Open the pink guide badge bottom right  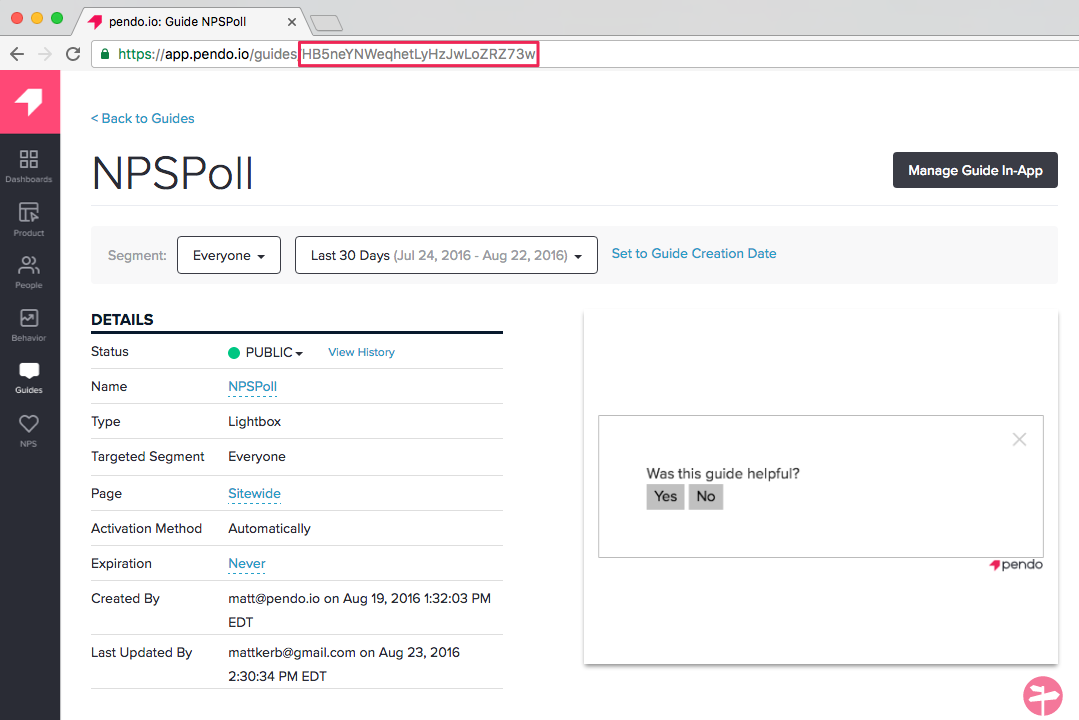[x=1043, y=695]
